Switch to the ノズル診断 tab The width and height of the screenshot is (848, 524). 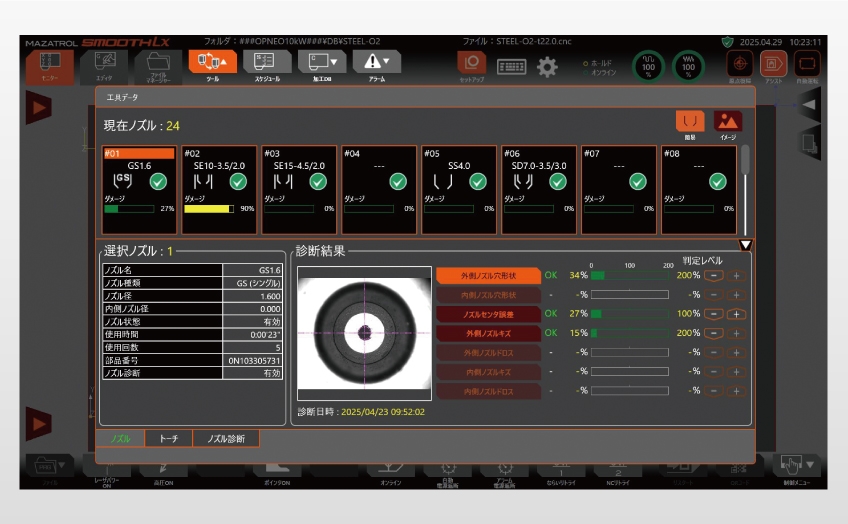click(x=225, y=438)
